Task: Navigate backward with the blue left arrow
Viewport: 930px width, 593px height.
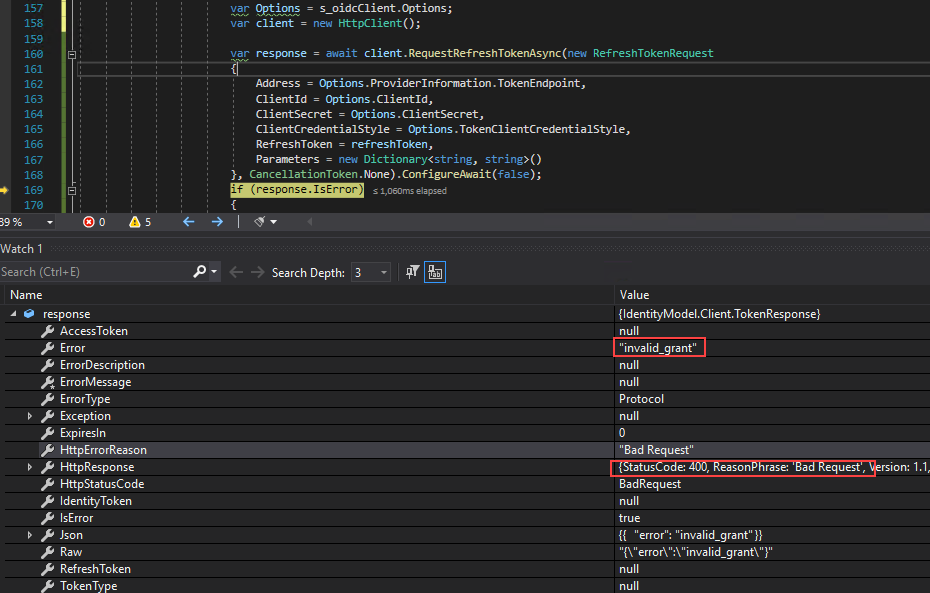Action: coord(189,222)
